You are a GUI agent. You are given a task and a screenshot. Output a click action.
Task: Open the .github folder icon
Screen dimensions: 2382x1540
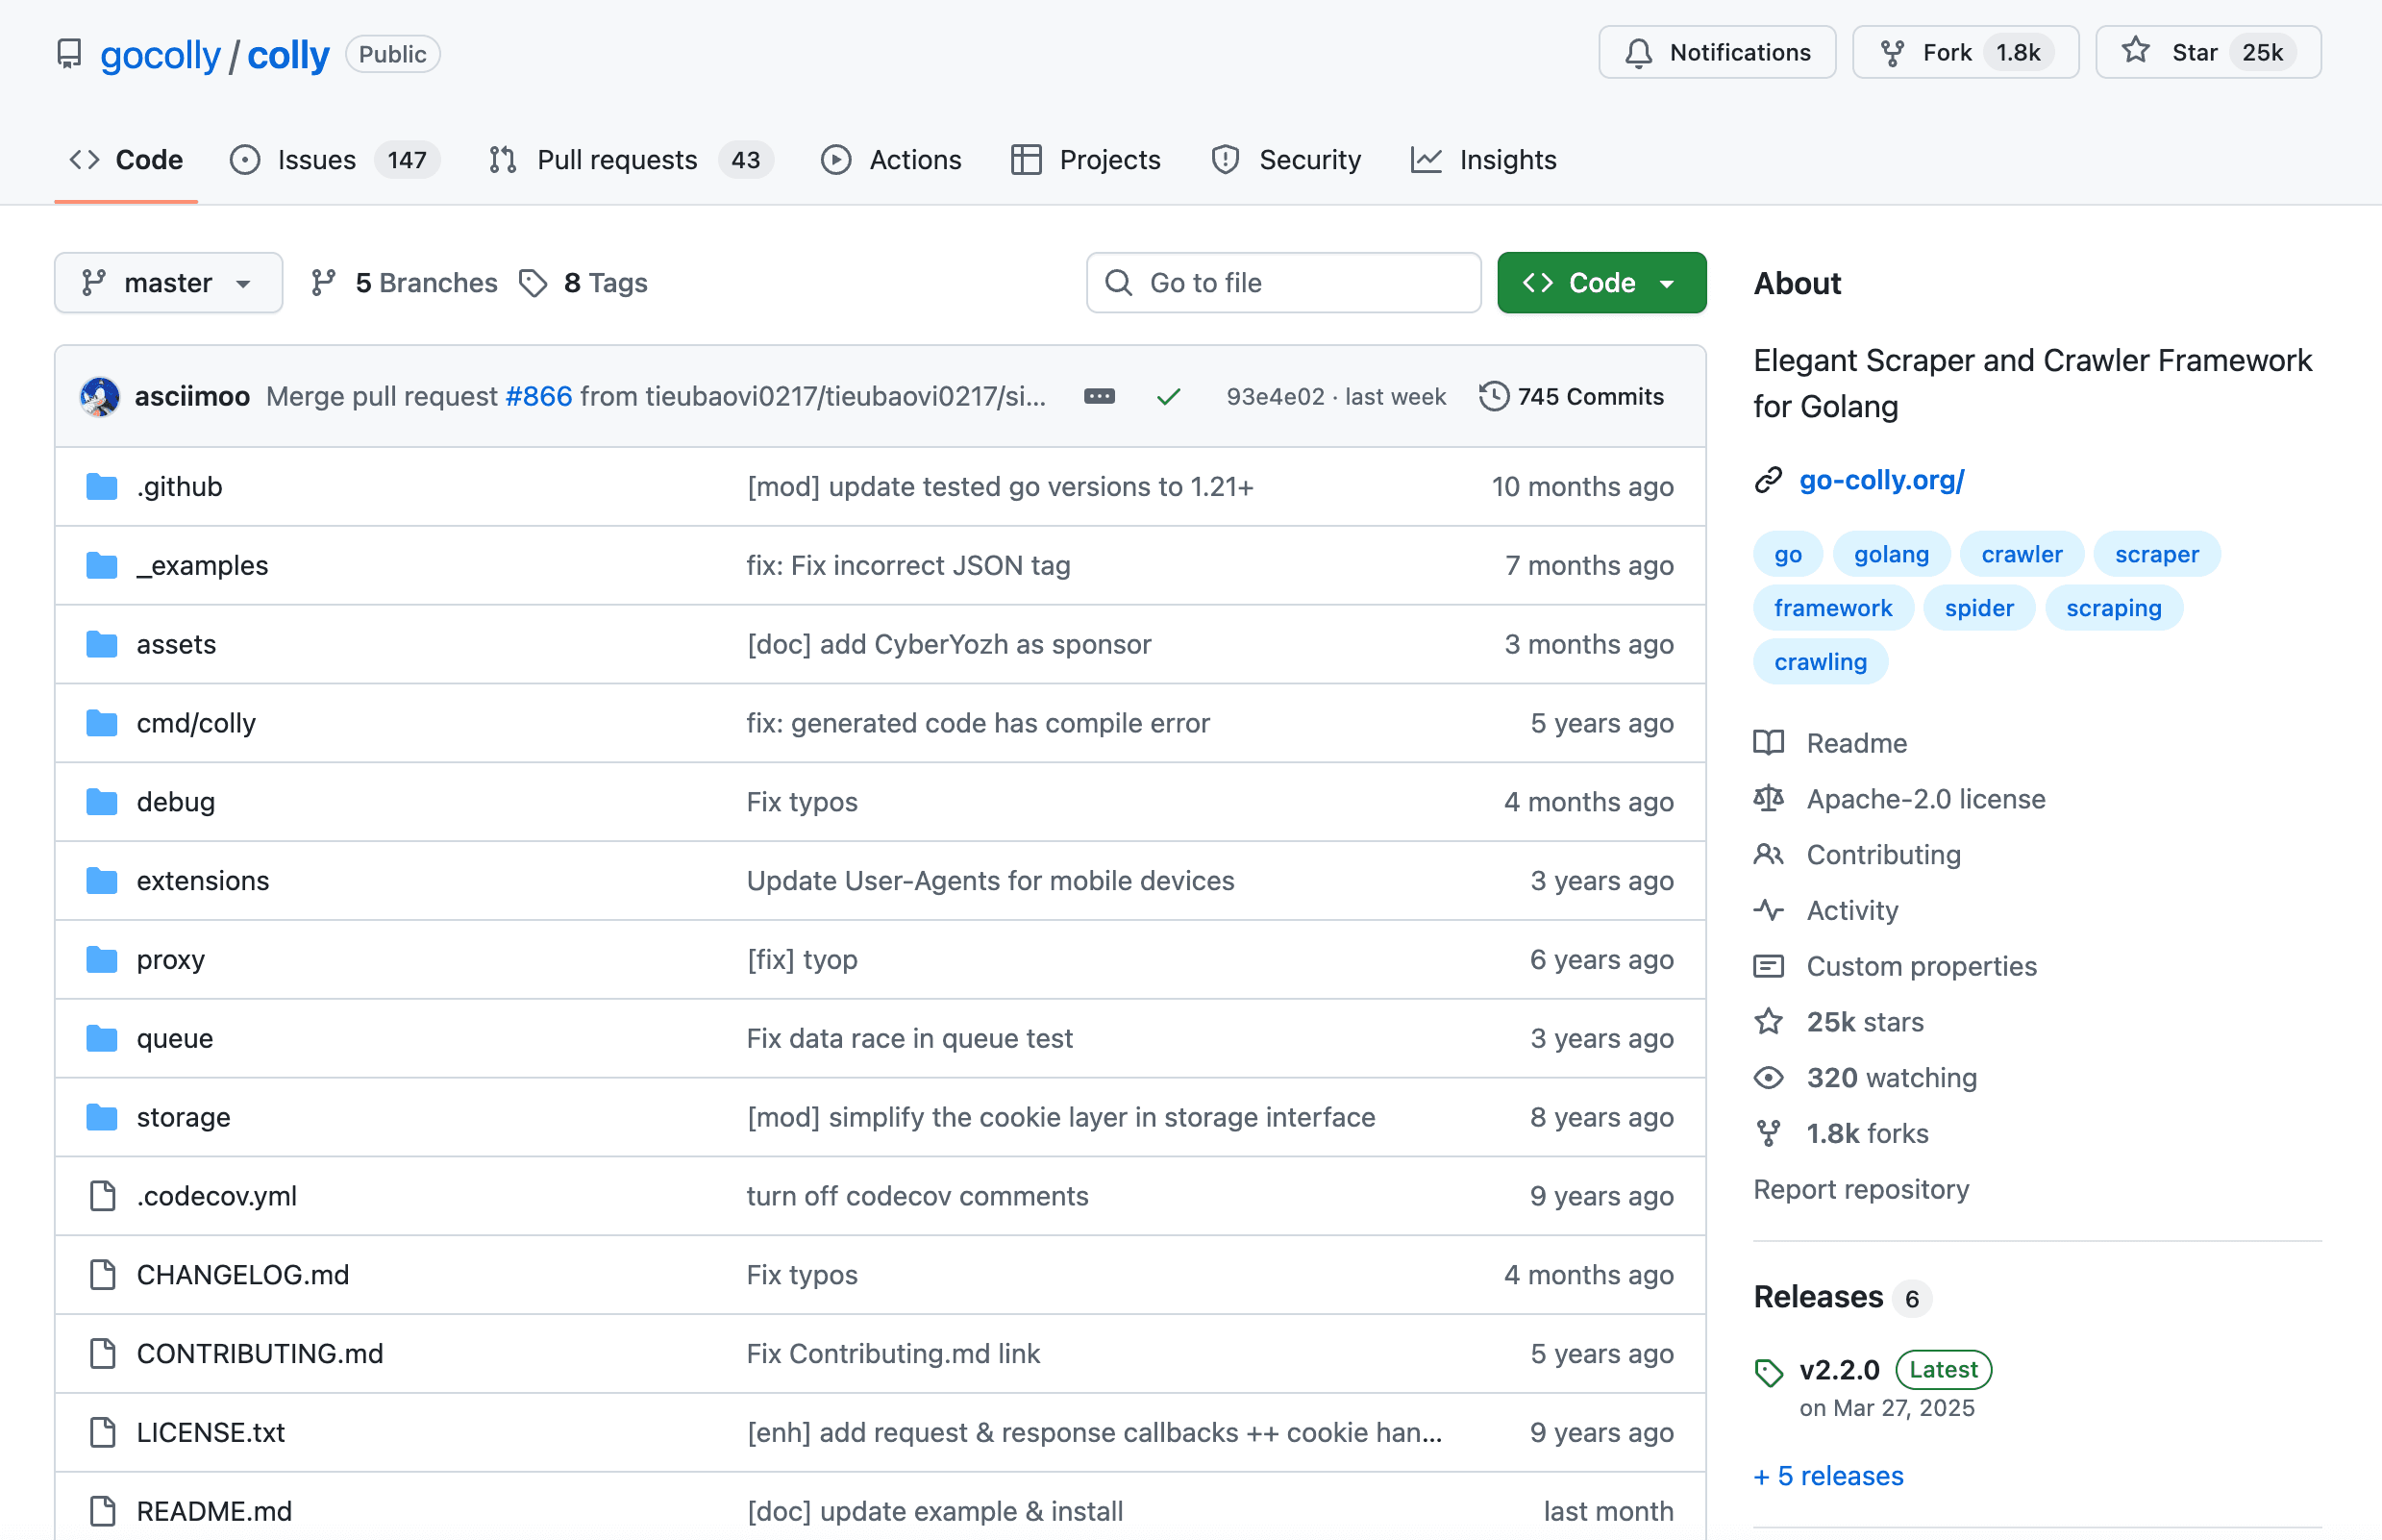click(101, 486)
